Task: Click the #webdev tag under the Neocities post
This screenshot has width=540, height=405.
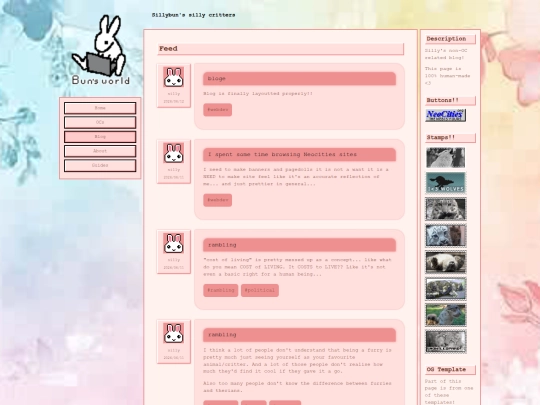Action: tap(217, 200)
